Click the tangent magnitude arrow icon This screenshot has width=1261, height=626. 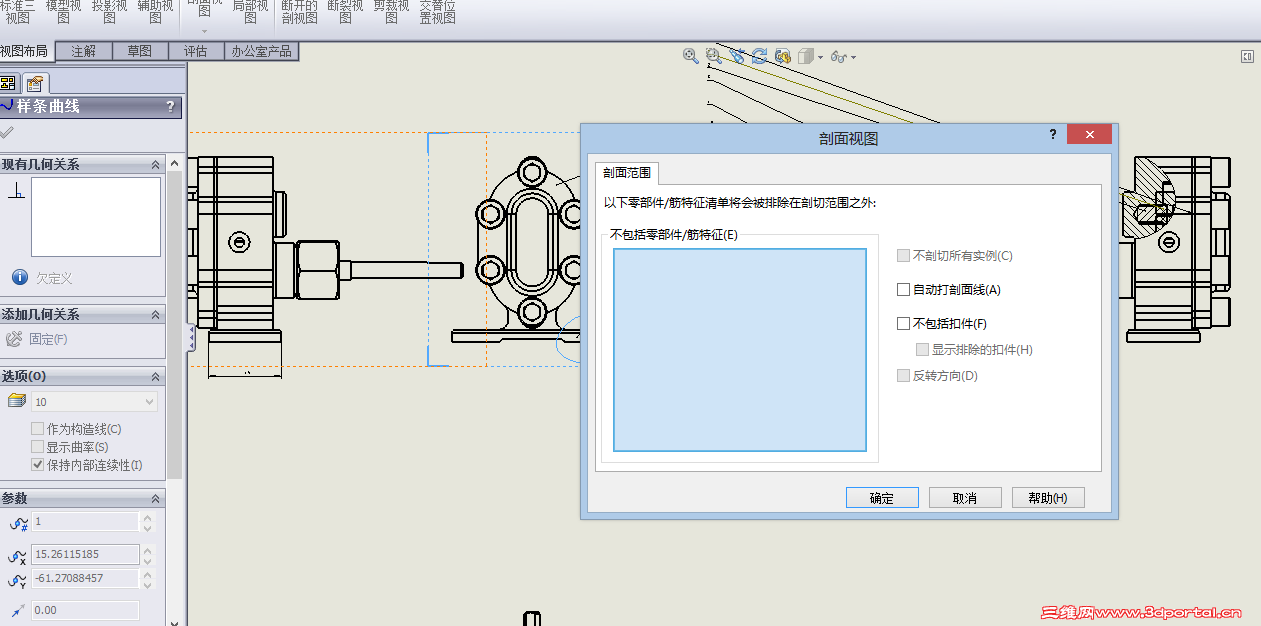pyautogui.click(x=18, y=610)
